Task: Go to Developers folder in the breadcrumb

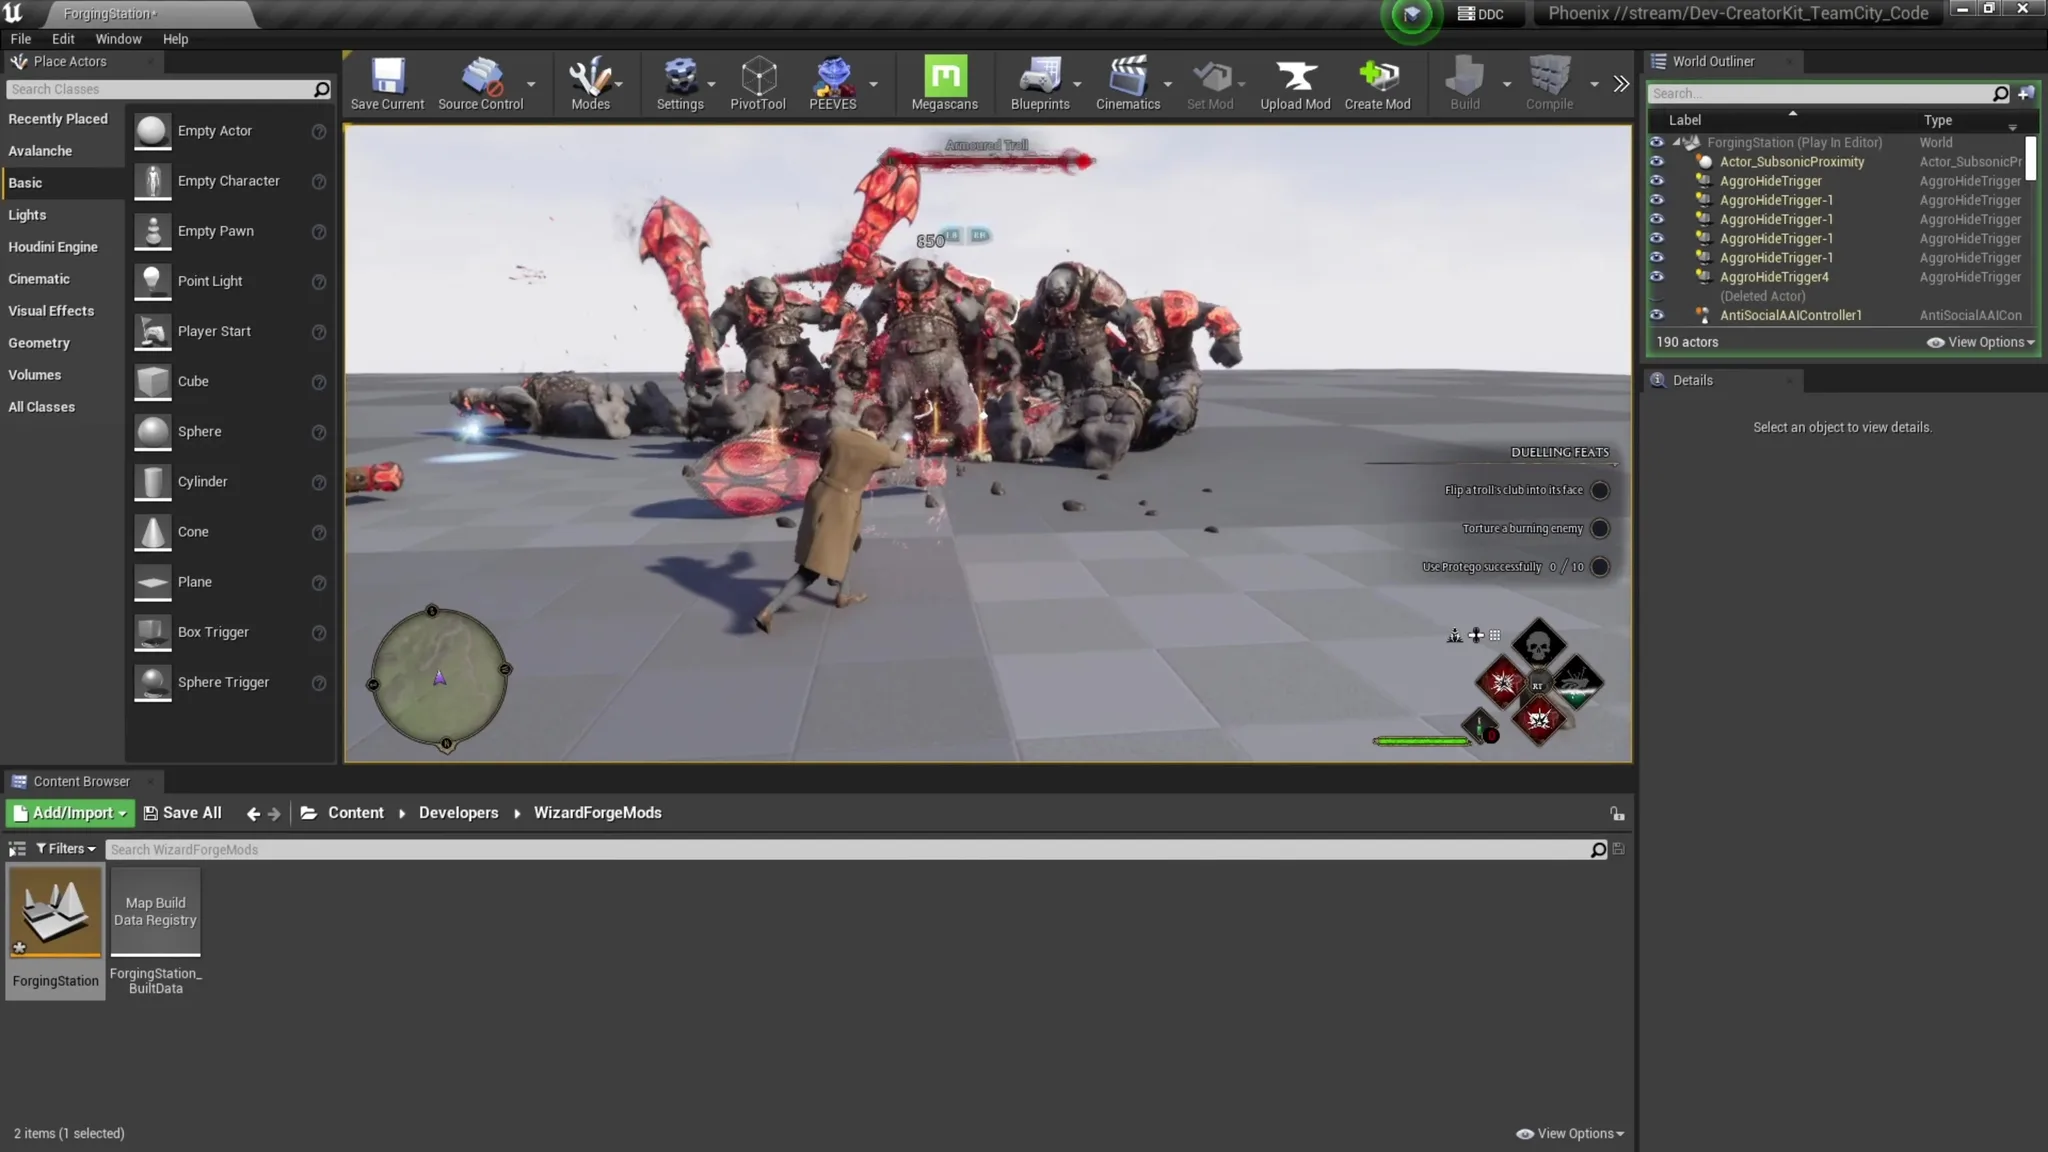Action: click(x=458, y=813)
